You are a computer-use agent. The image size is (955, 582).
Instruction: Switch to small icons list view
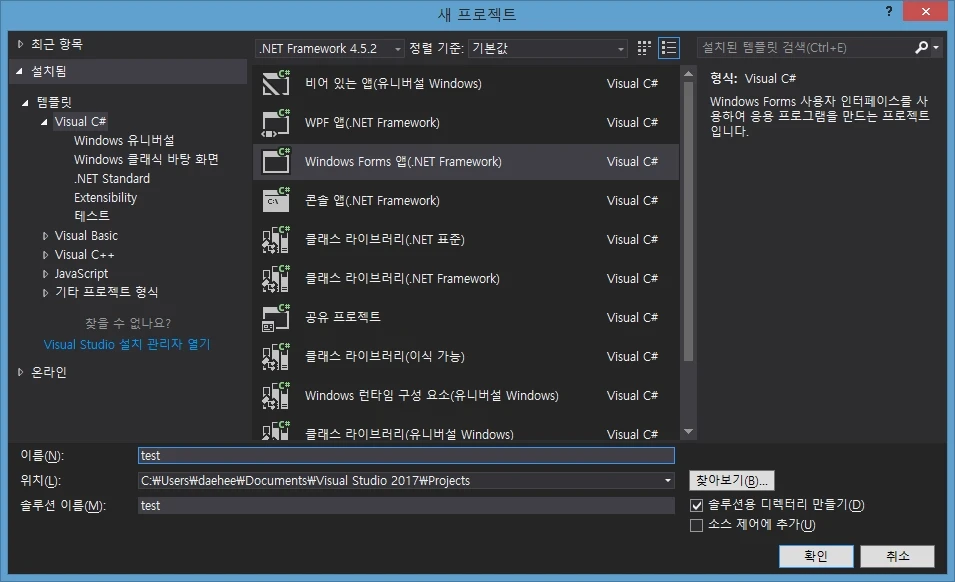(669, 48)
